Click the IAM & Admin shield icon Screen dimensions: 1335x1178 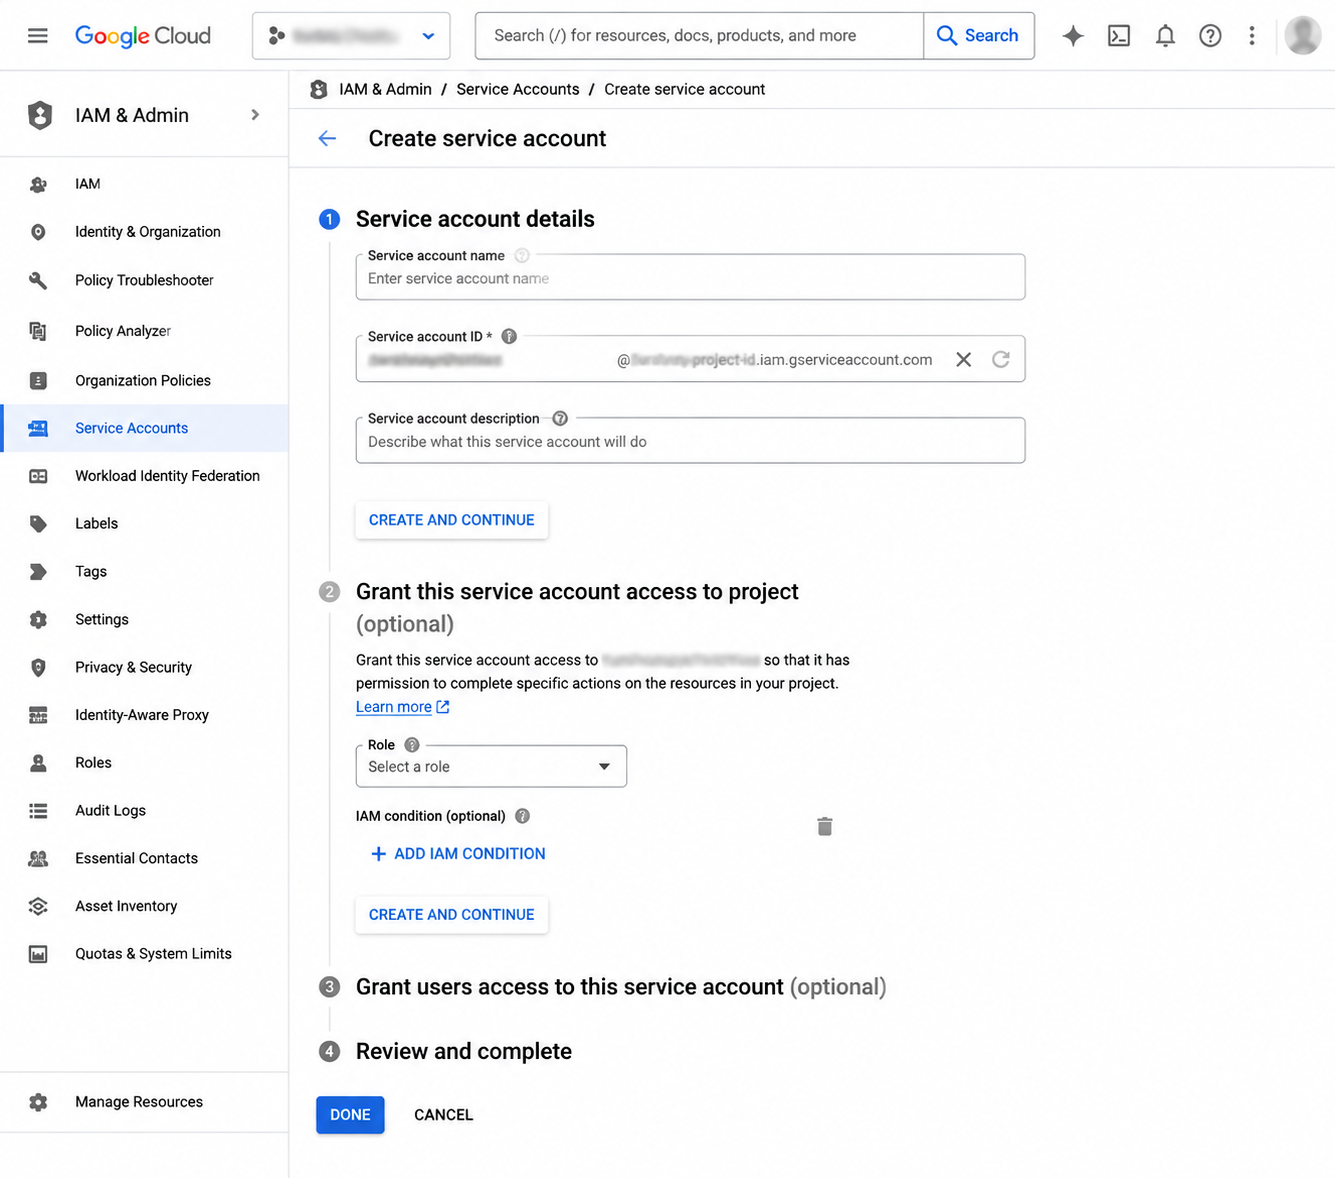point(40,115)
